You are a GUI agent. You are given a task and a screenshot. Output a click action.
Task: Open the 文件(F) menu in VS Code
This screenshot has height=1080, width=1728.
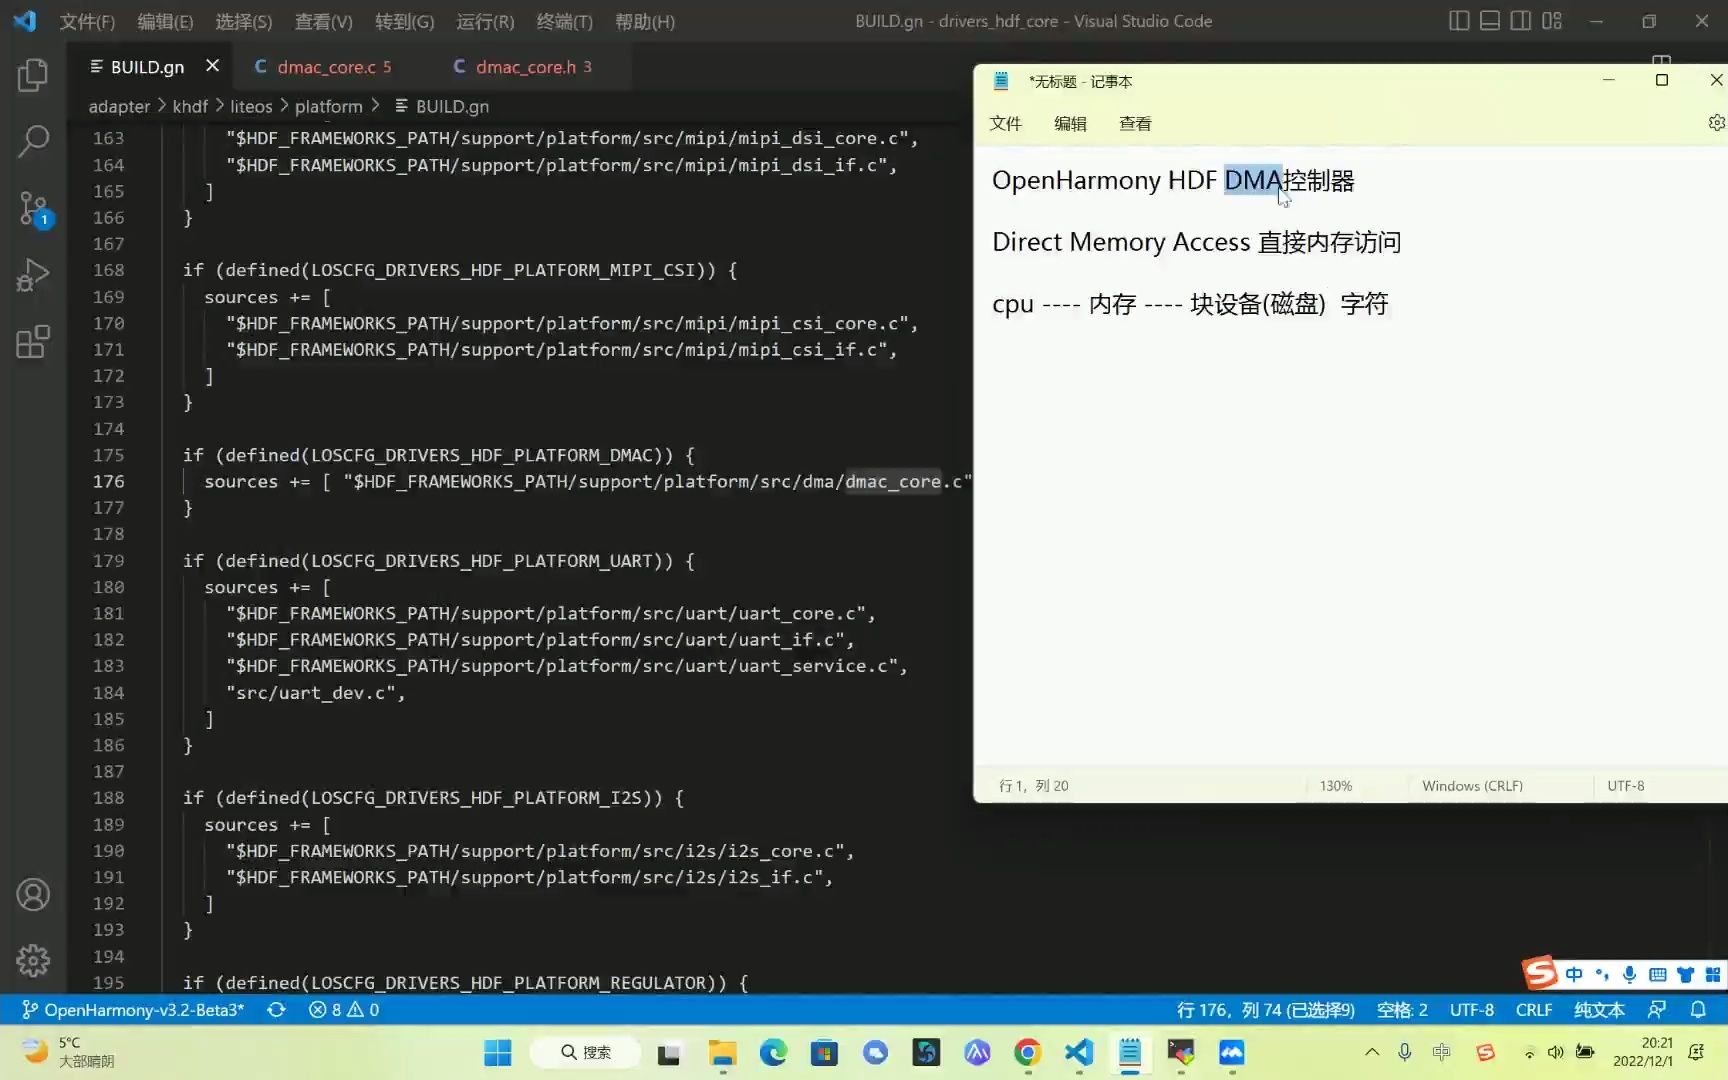point(87,21)
